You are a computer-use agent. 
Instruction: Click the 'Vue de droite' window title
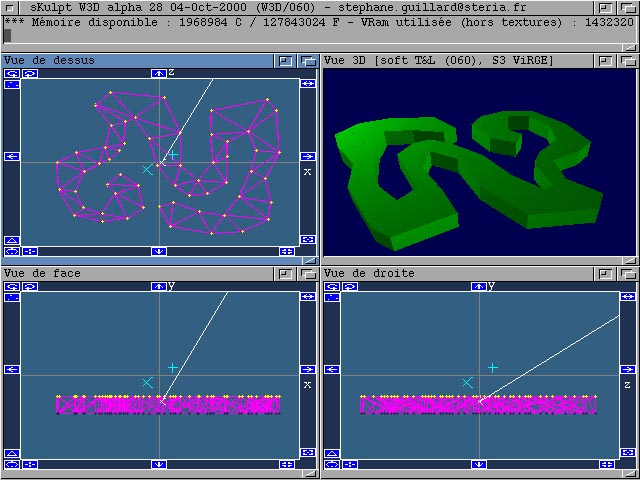click(369, 273)
